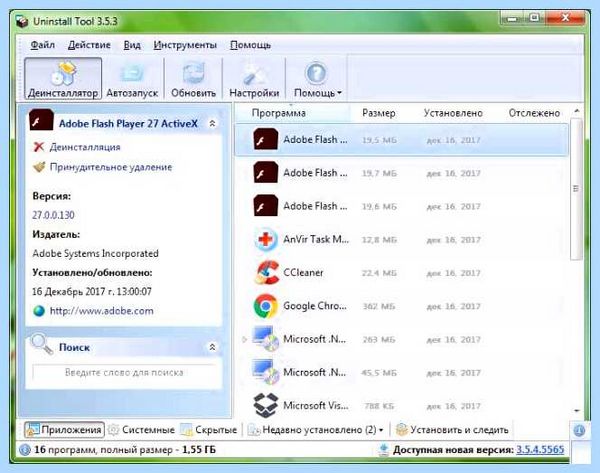The height and width of the screenshot is (473, 600).
Task: Select the Google Chrome icon in list
Action: 266,306
